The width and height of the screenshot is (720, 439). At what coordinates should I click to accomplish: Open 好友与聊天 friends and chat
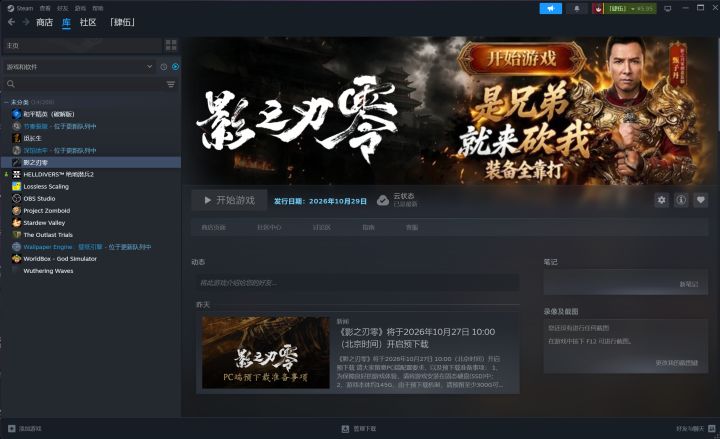[x=696, y=428]
